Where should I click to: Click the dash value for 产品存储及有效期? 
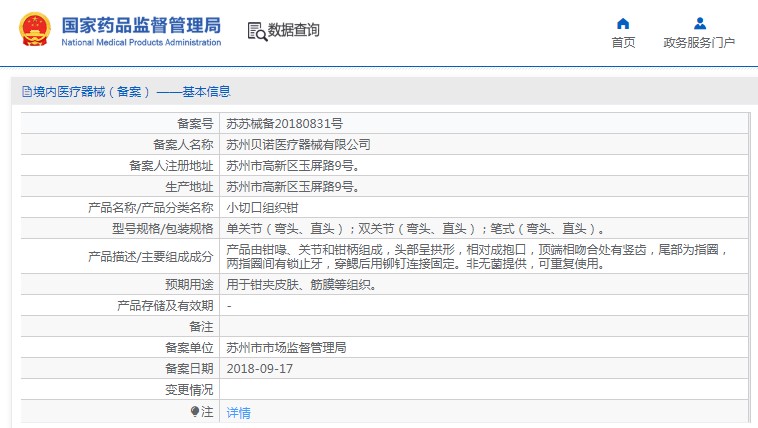point(229,306)
